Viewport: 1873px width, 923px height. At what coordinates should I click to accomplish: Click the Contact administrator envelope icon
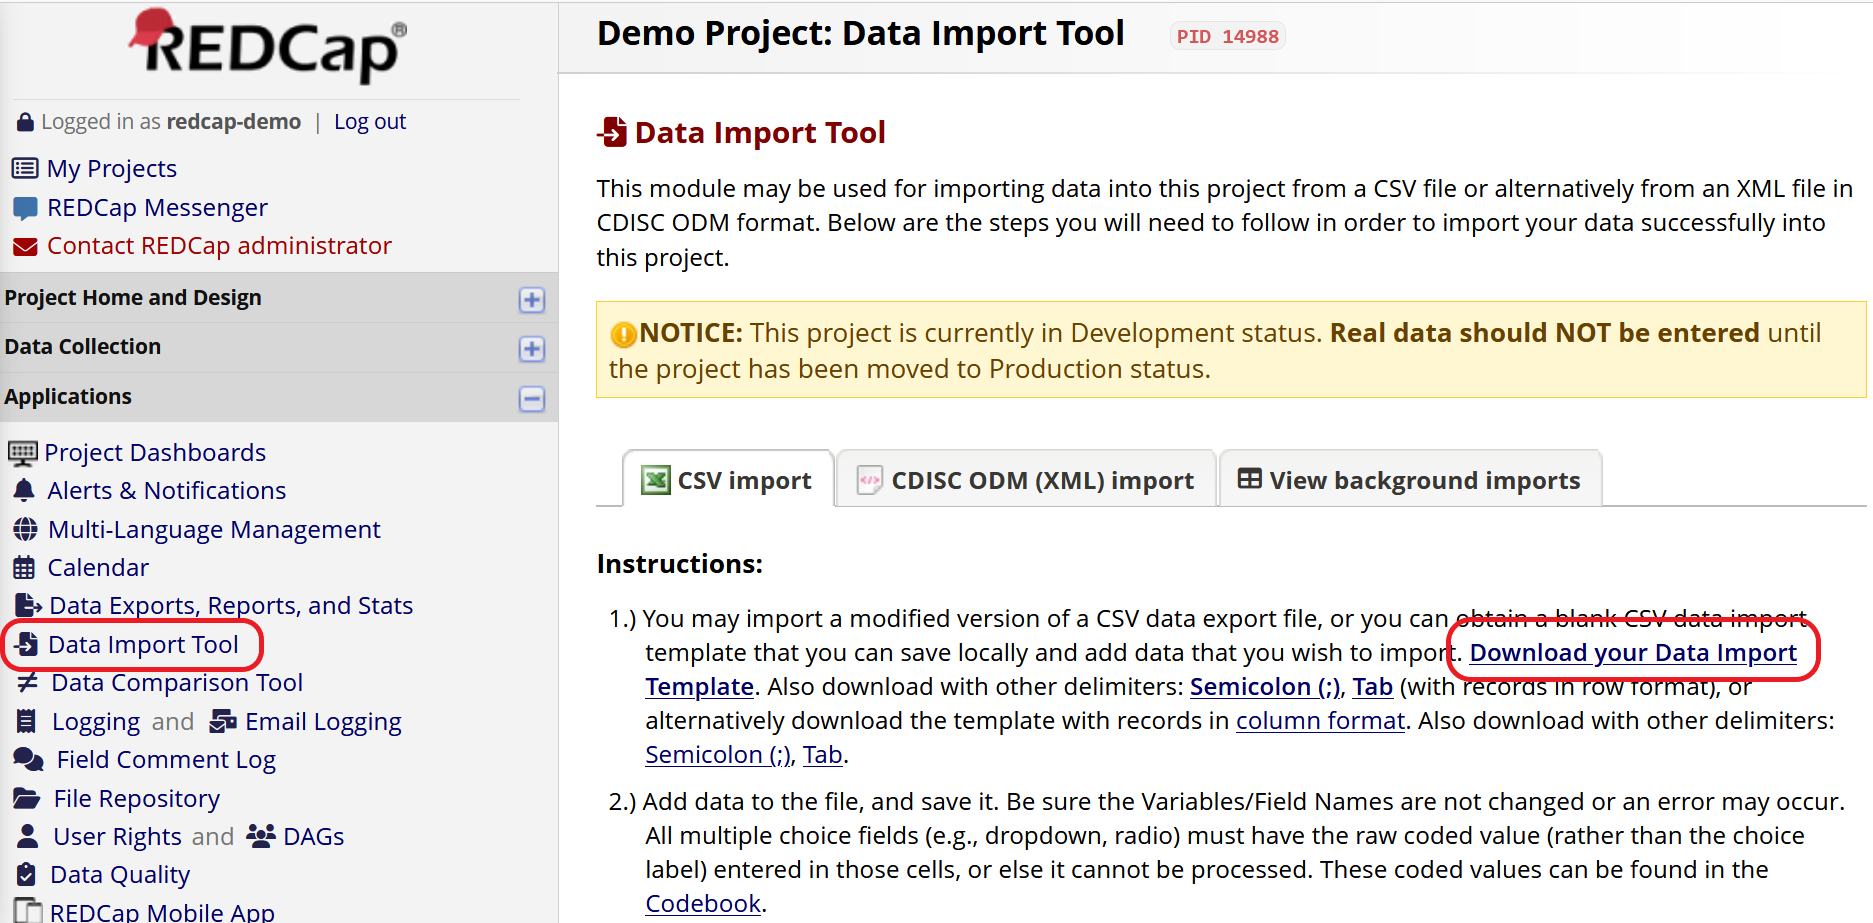tap(25, 246)
